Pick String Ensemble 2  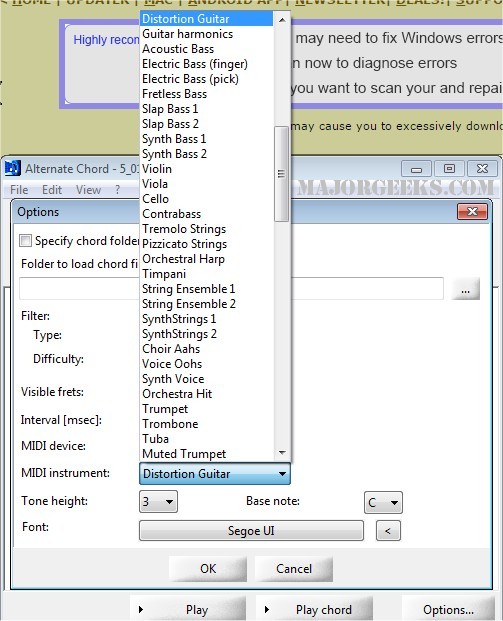click(207, 304)
